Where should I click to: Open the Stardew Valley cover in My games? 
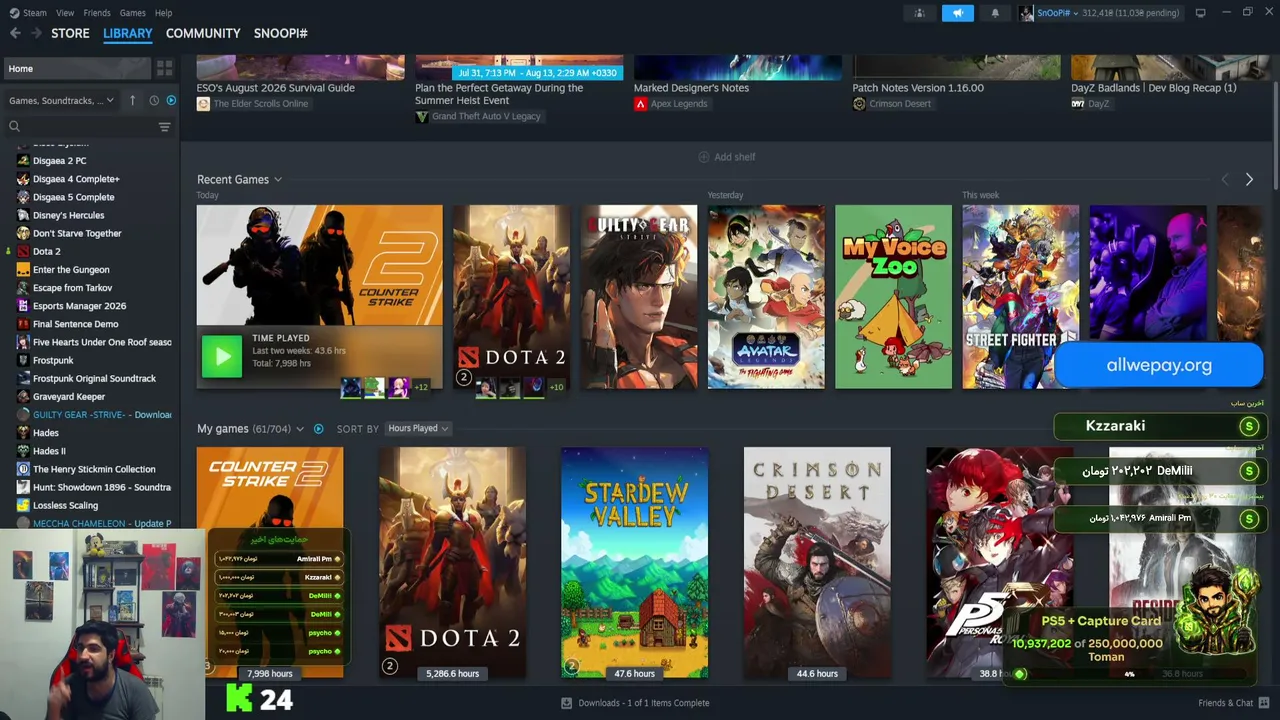coord(635,562)
